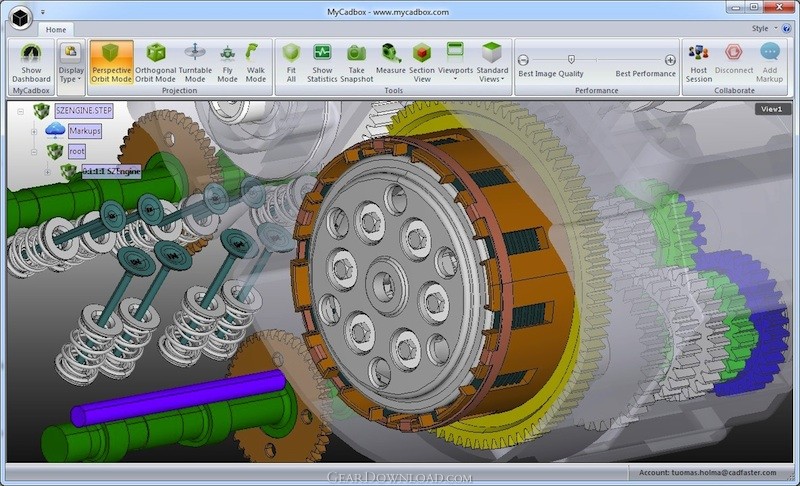Screen dimensions: 800x486
Task: Click minus icon for Best Image Quality
Action: click(523, 60)
